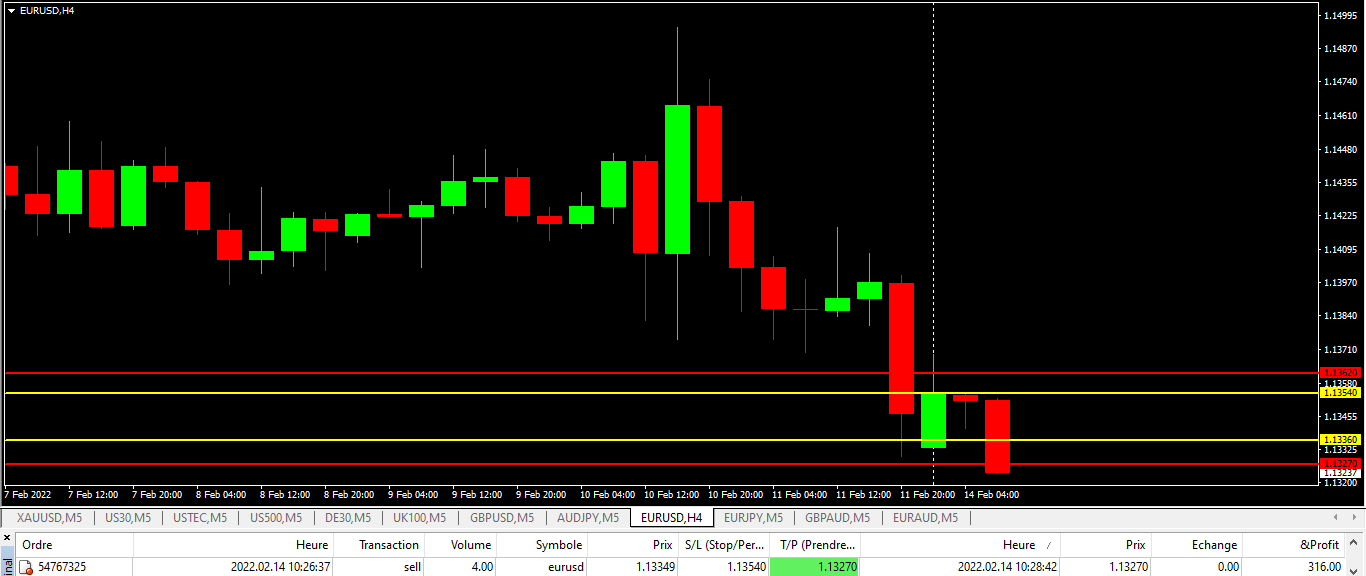Click the Prix header next to Symbole
The width and height of the screenshot is (1366, 576).
(633, 545)
